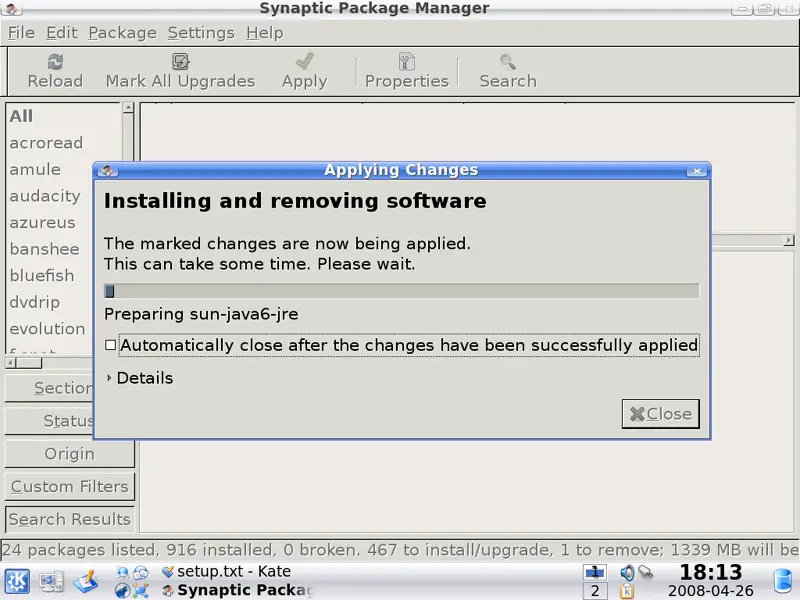Click the Sections filter button
The height and width of the screenshot is (600, 800).
49,388
